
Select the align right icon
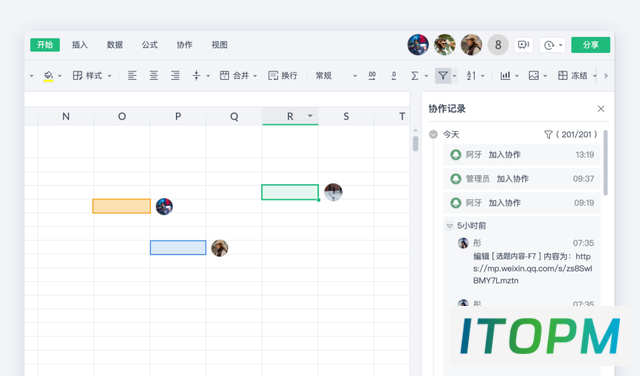[175, 76]
